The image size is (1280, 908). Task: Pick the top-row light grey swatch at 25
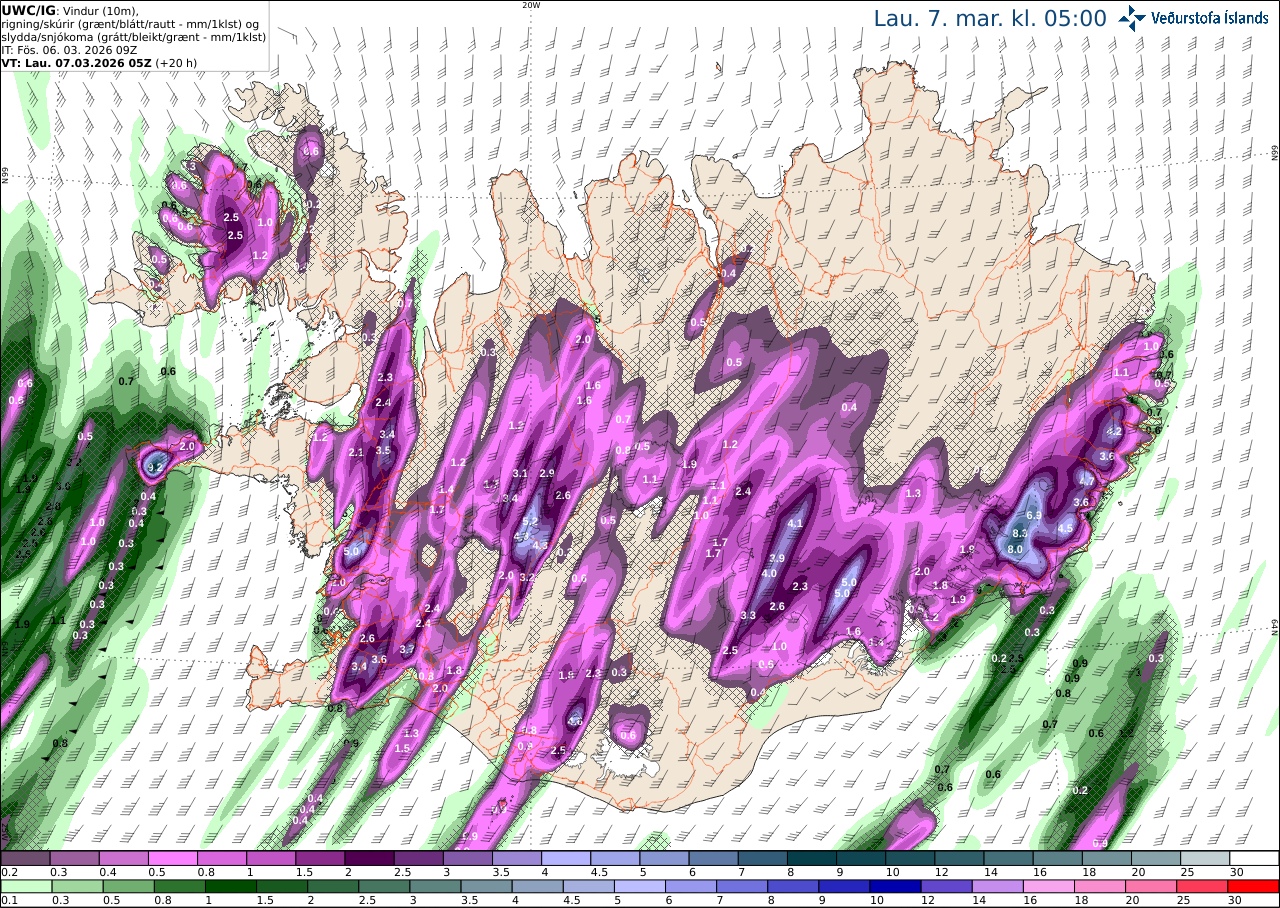1205,858
